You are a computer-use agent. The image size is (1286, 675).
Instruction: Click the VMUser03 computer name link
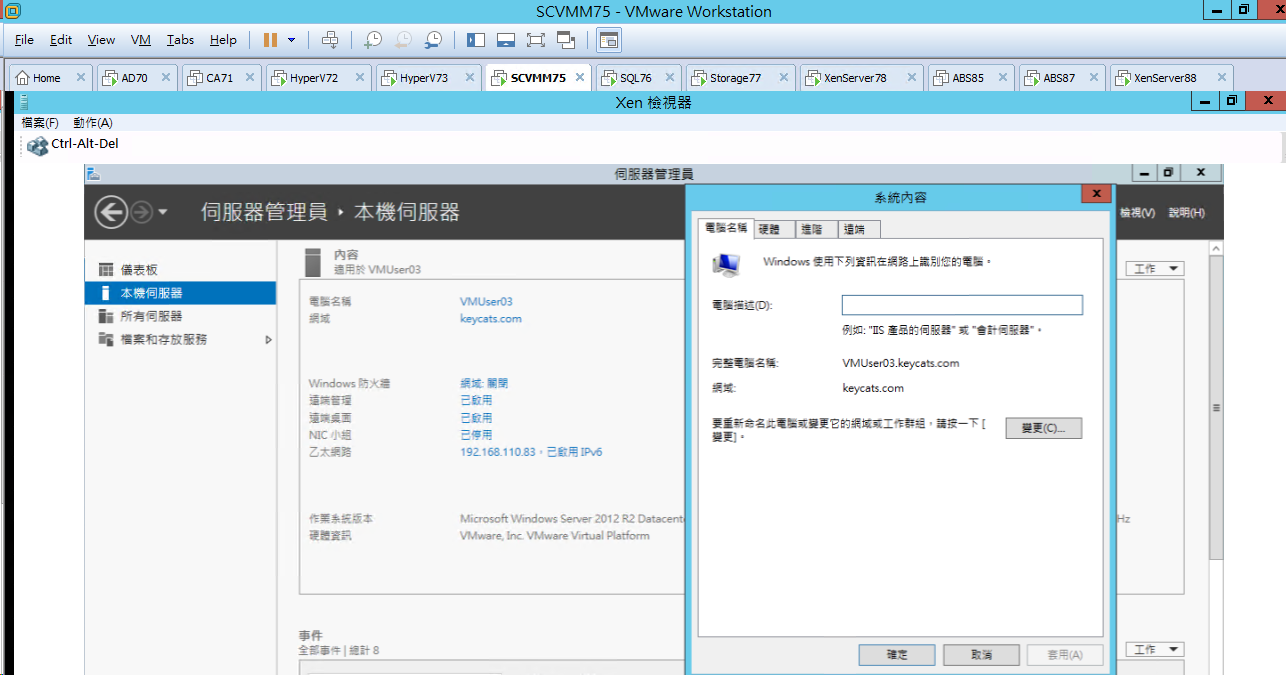click(486, 301)
